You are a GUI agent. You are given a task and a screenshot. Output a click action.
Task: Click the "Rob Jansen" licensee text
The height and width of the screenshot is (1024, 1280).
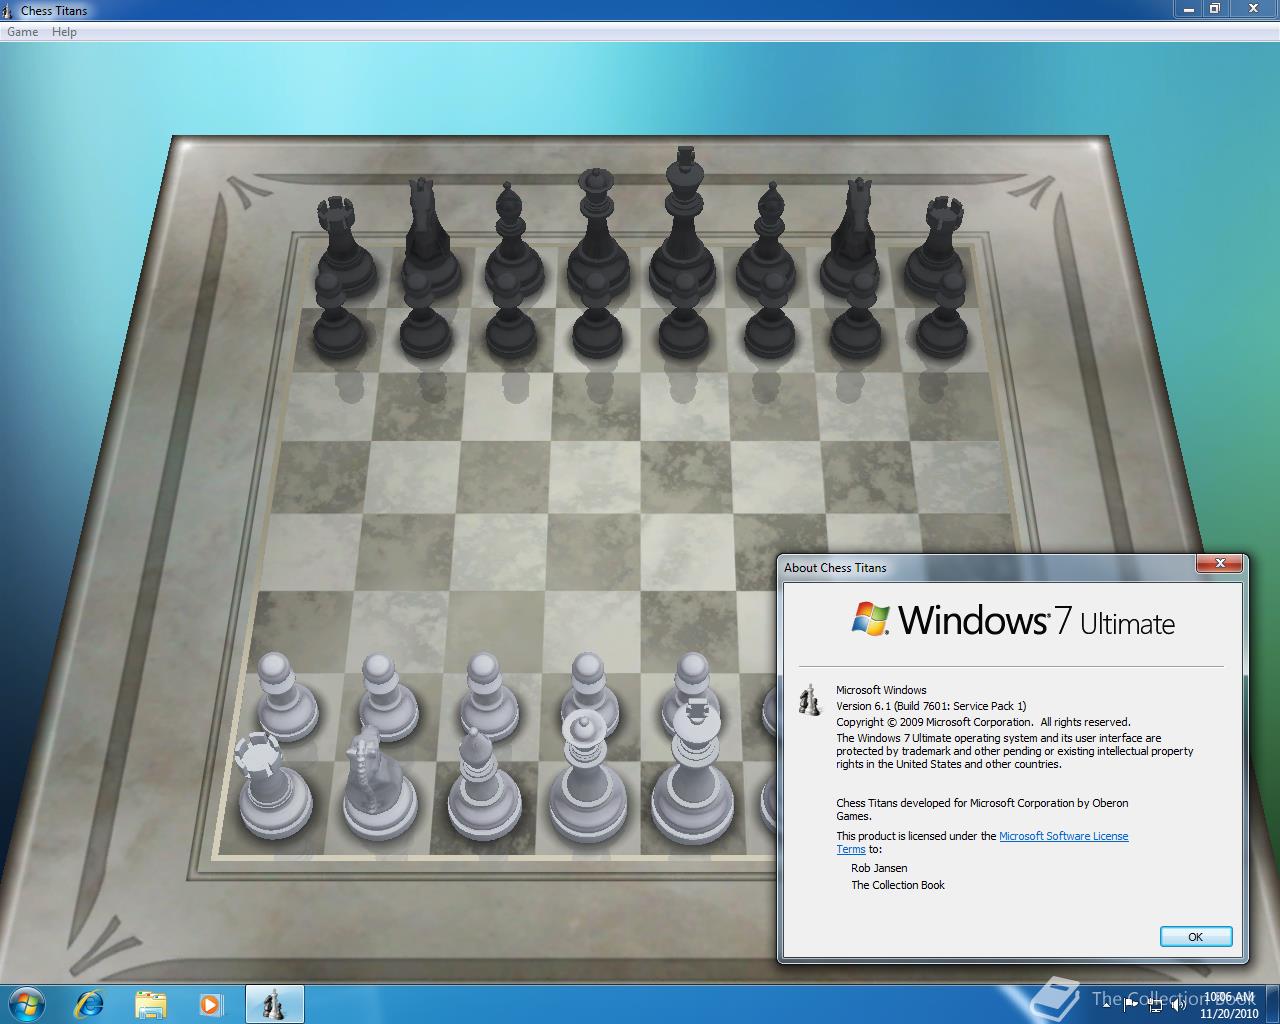(879, 868)
